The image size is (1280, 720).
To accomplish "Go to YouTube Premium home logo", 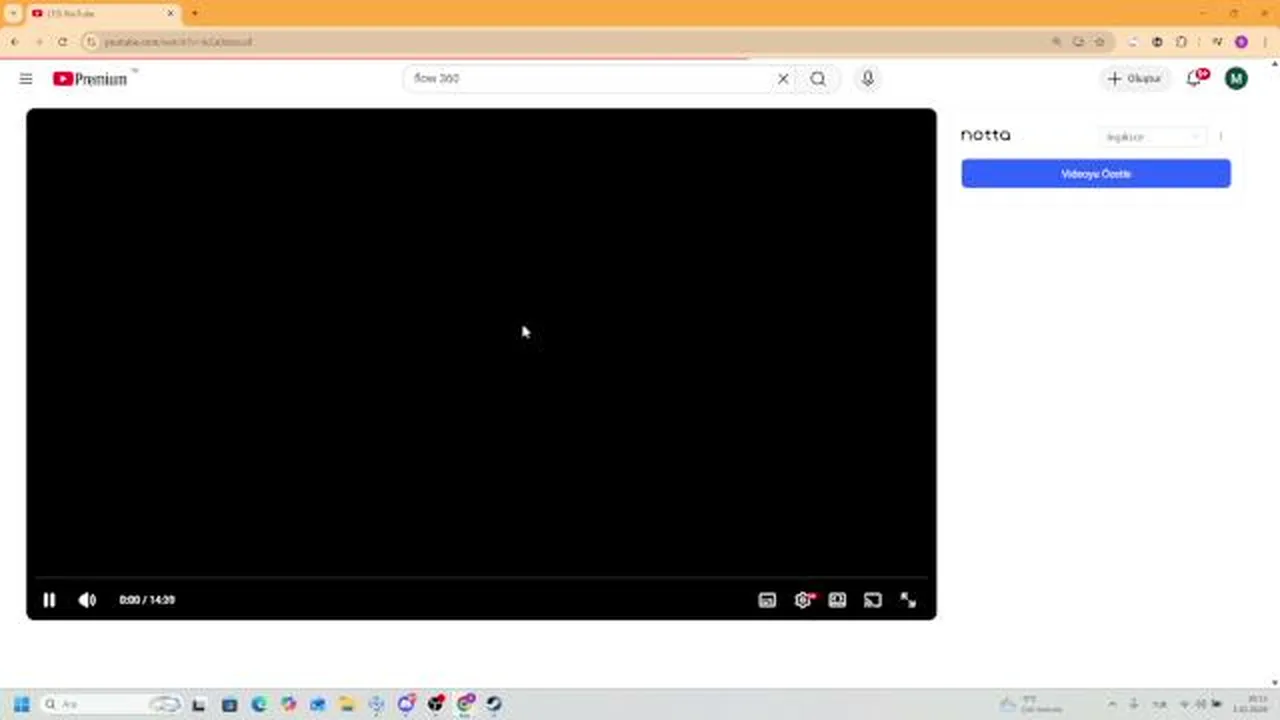I will point(91,78).
